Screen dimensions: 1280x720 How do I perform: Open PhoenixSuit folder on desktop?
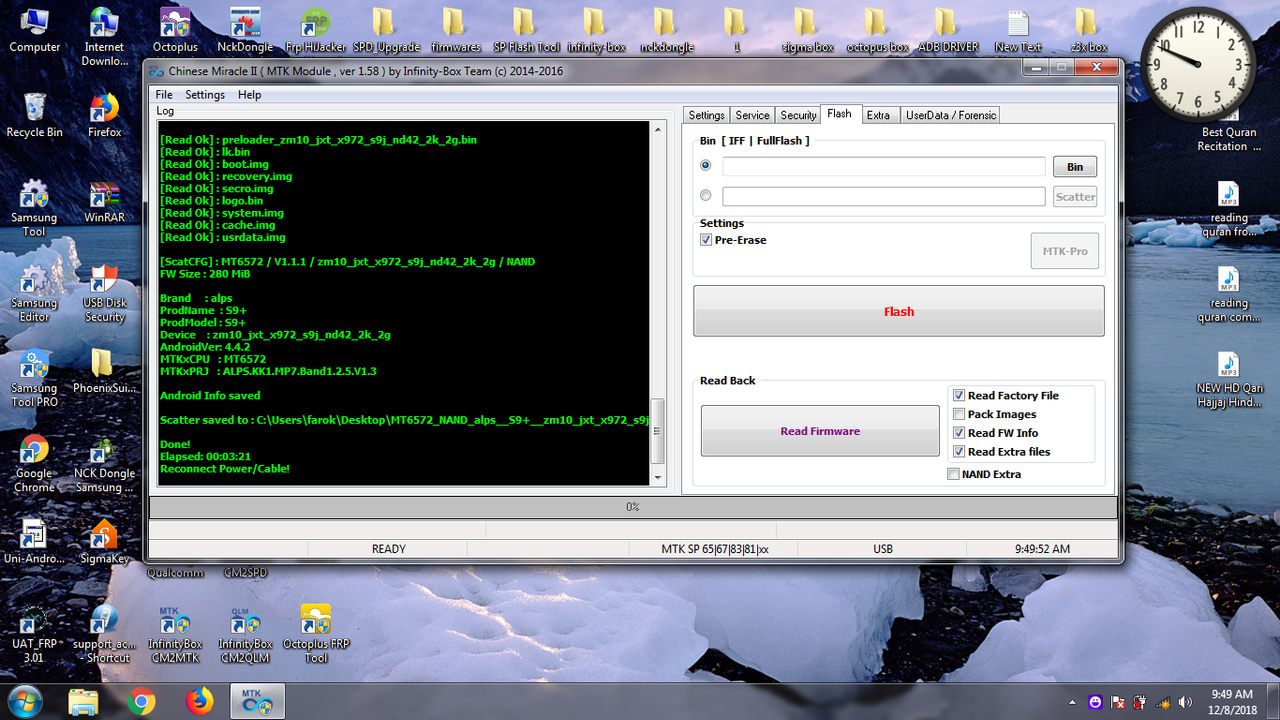(104, 370)
